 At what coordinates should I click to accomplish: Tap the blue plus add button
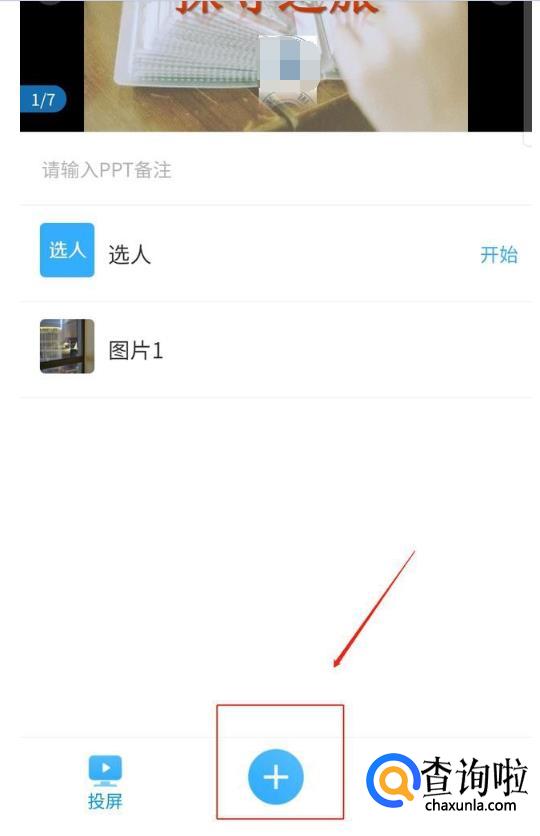[276, 776]
